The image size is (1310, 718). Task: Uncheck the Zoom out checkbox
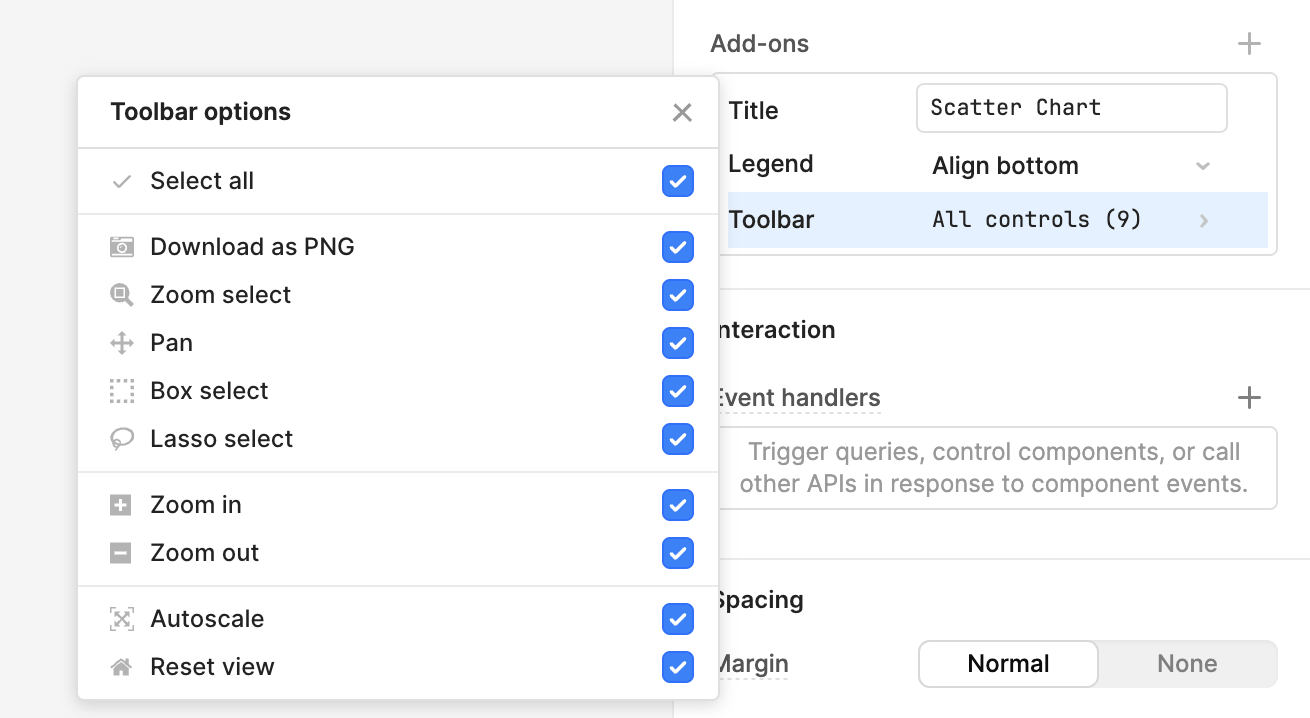tap(678, 553)
